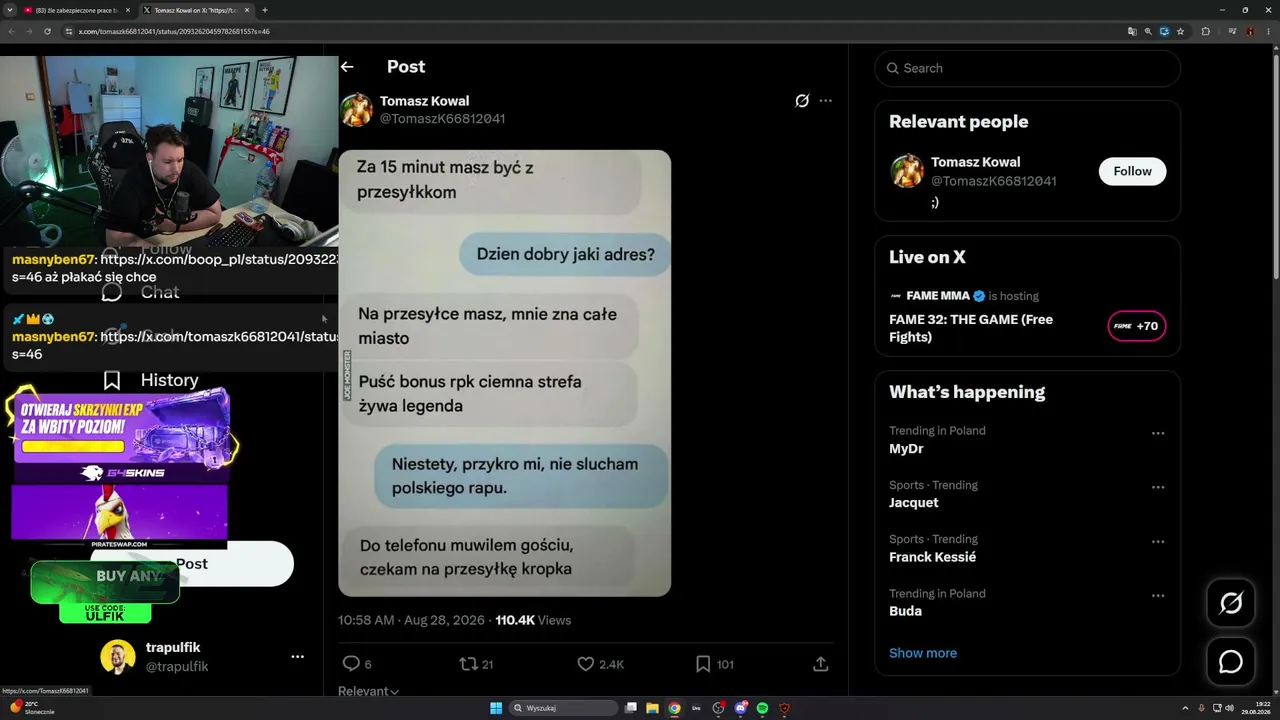
Task: Follow Tomasz Kowal in Relevant people
Action: (1132, 171)
